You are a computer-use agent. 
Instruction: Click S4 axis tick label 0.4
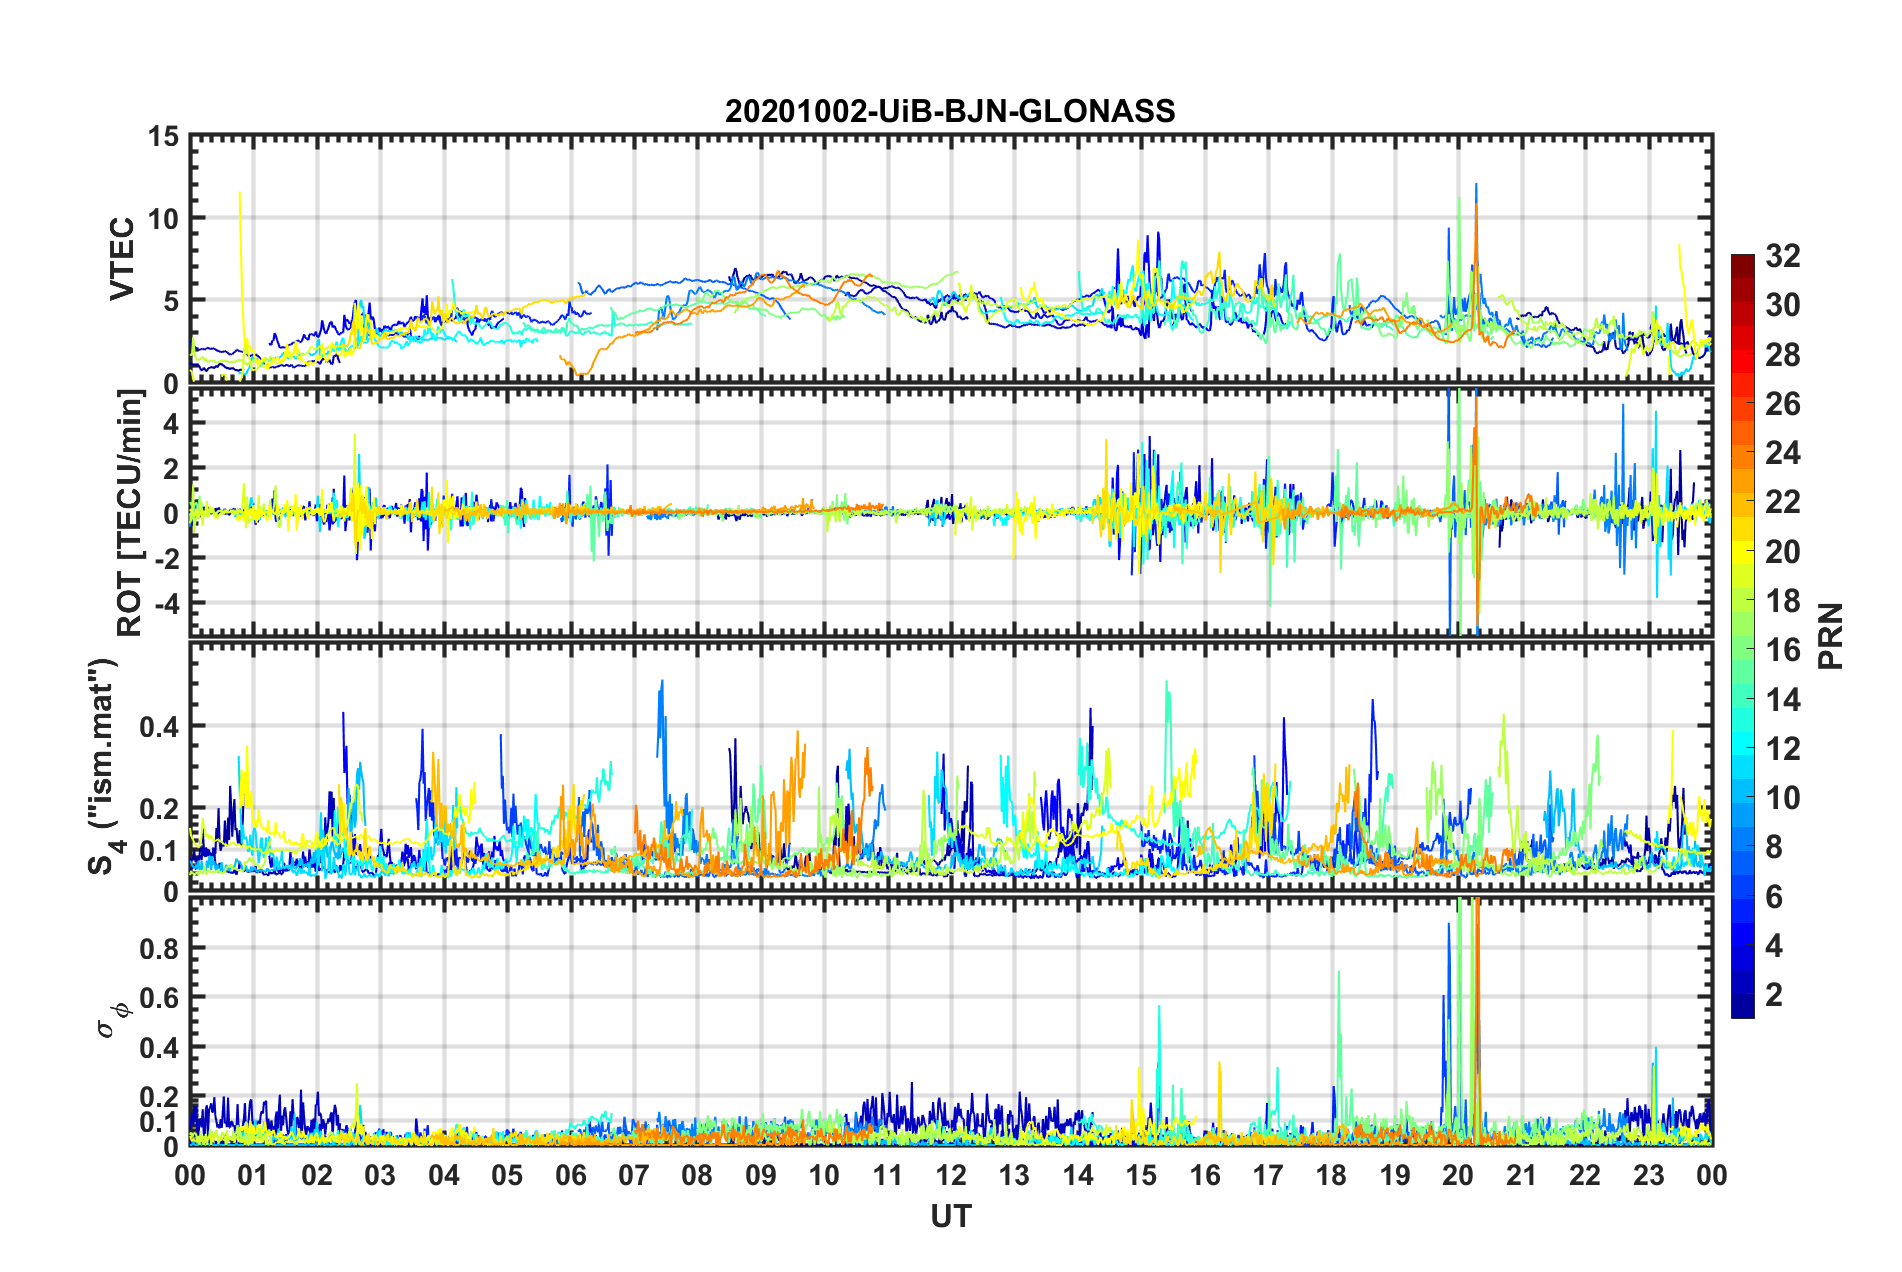(x=159, y=727)
